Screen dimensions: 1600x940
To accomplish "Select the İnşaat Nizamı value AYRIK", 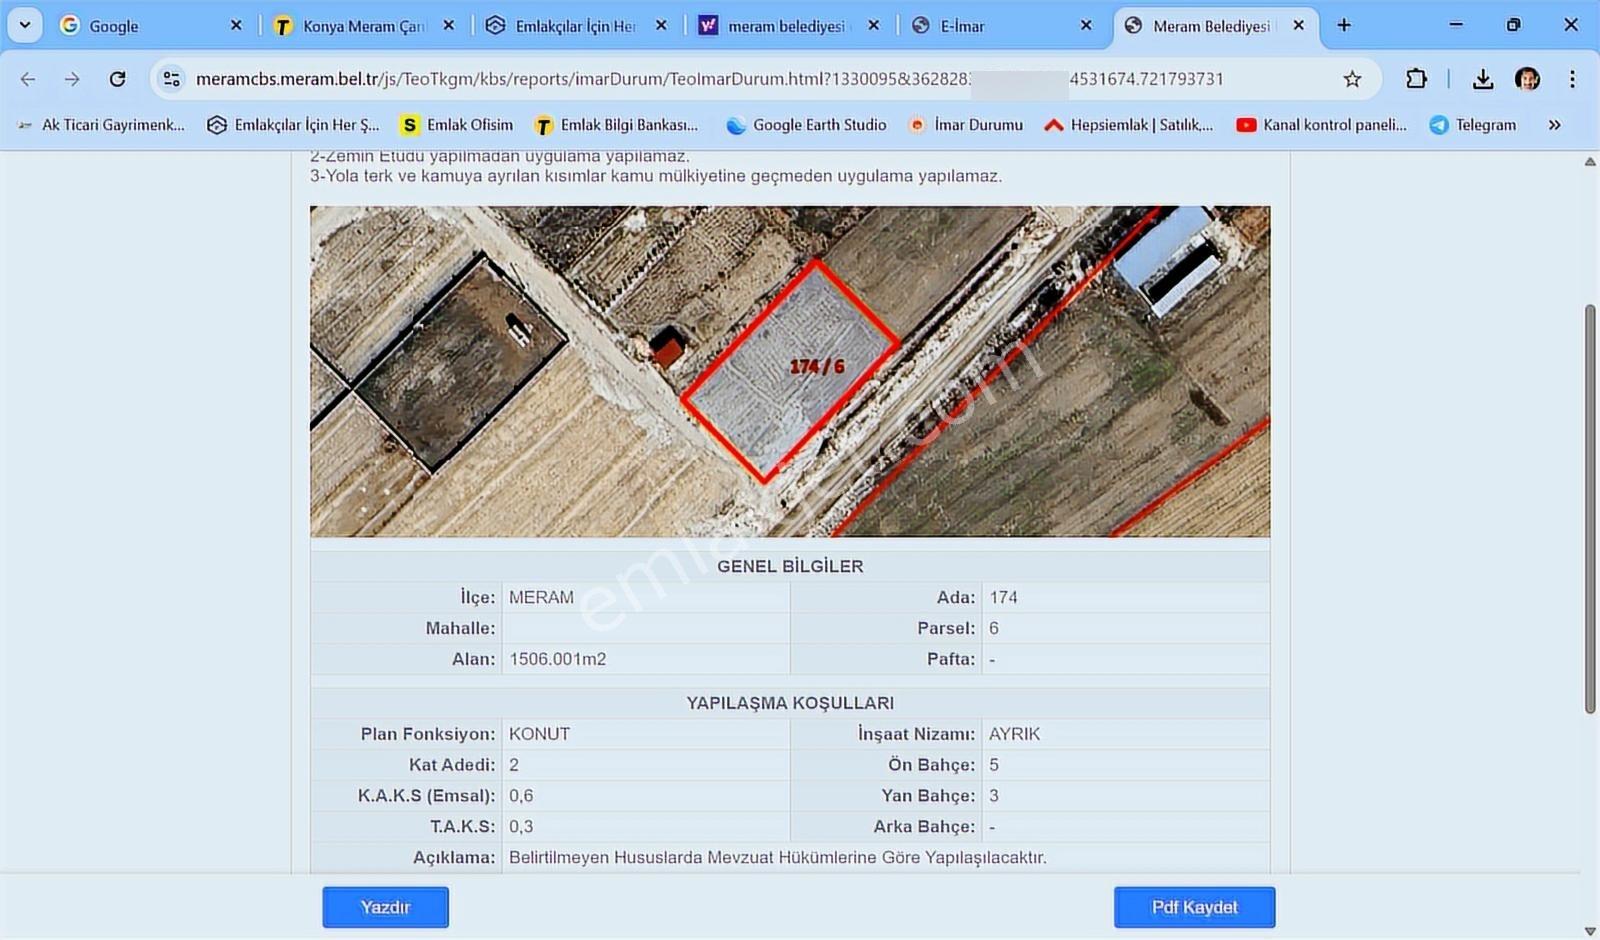I will coord(1014,734).
